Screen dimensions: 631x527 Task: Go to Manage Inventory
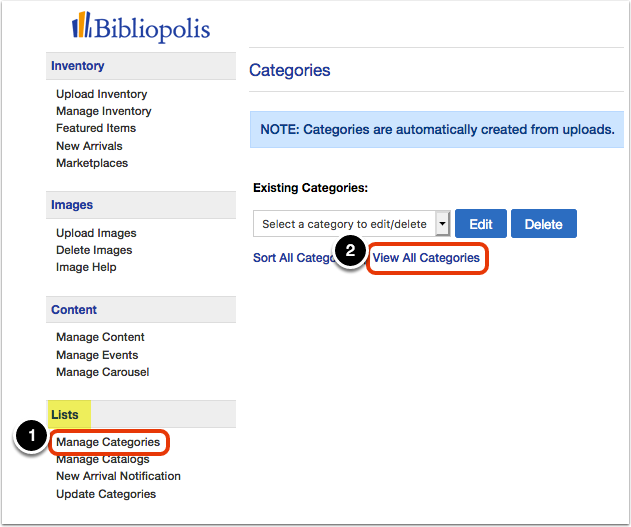103,111
